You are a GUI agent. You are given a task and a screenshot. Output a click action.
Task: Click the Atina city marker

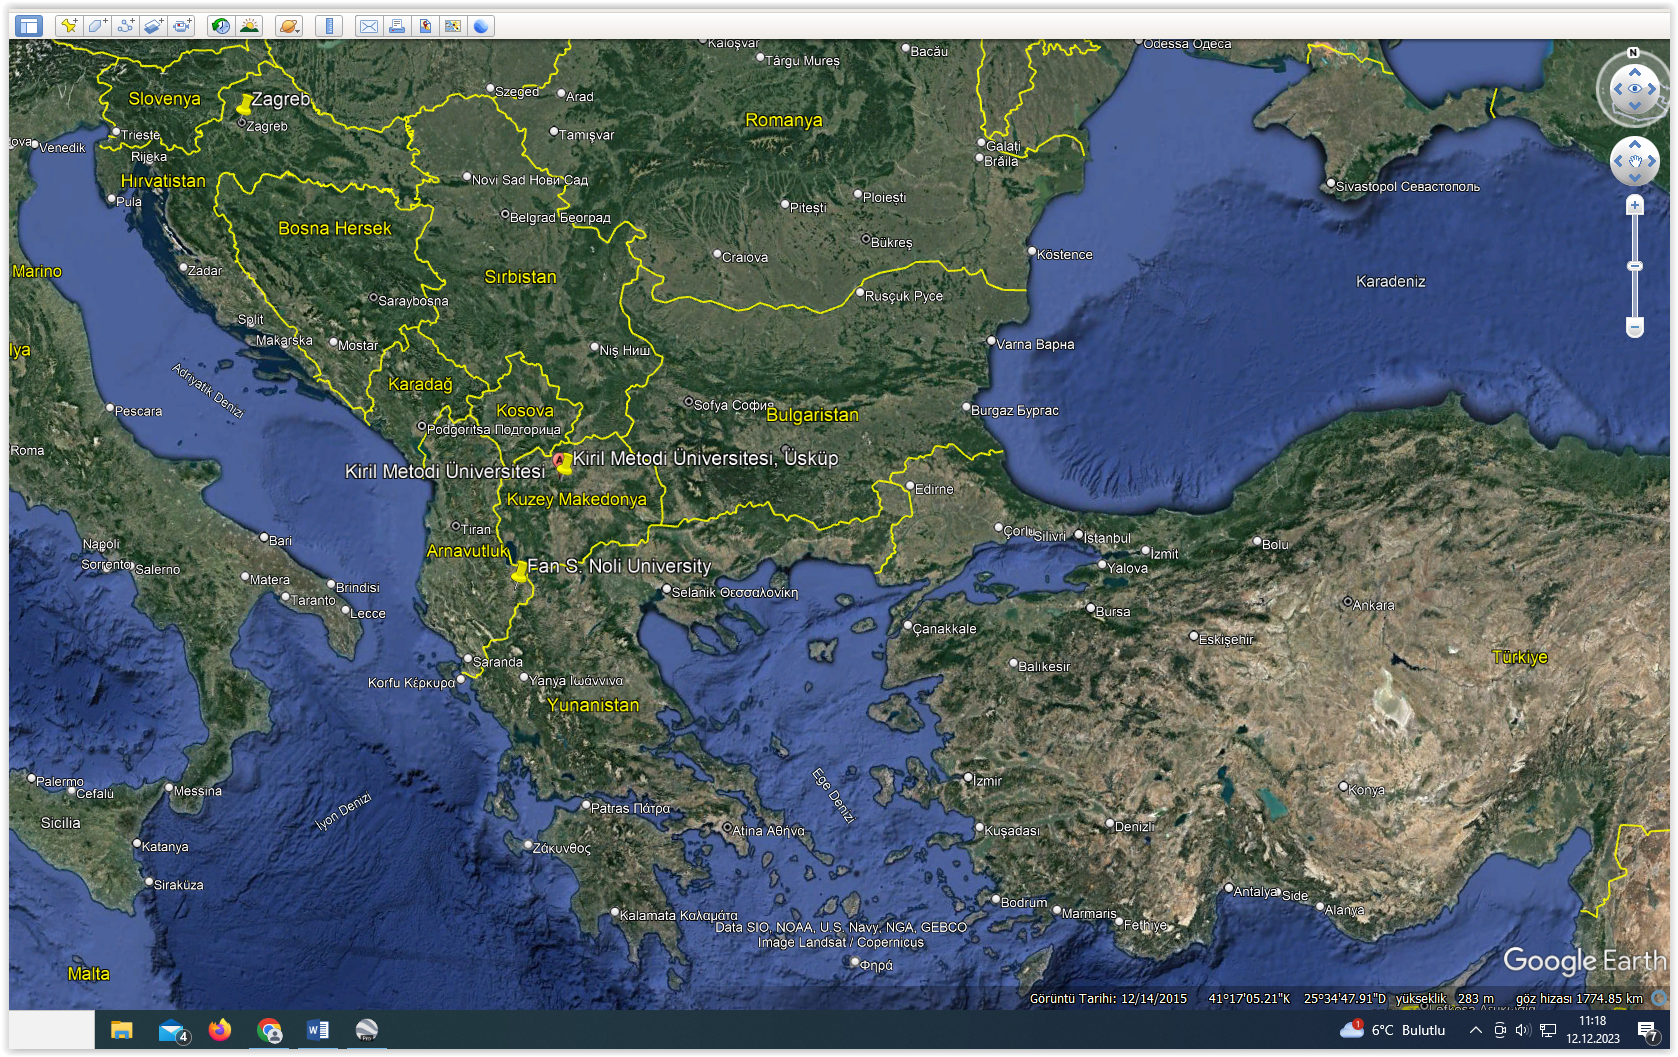[x=727, y=828]
